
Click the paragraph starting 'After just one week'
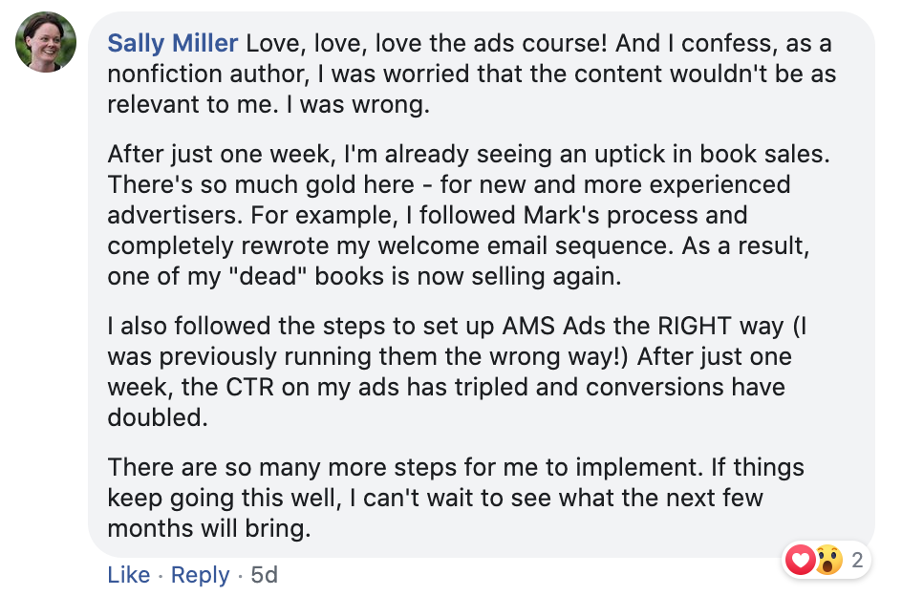(x=469, y=215)
